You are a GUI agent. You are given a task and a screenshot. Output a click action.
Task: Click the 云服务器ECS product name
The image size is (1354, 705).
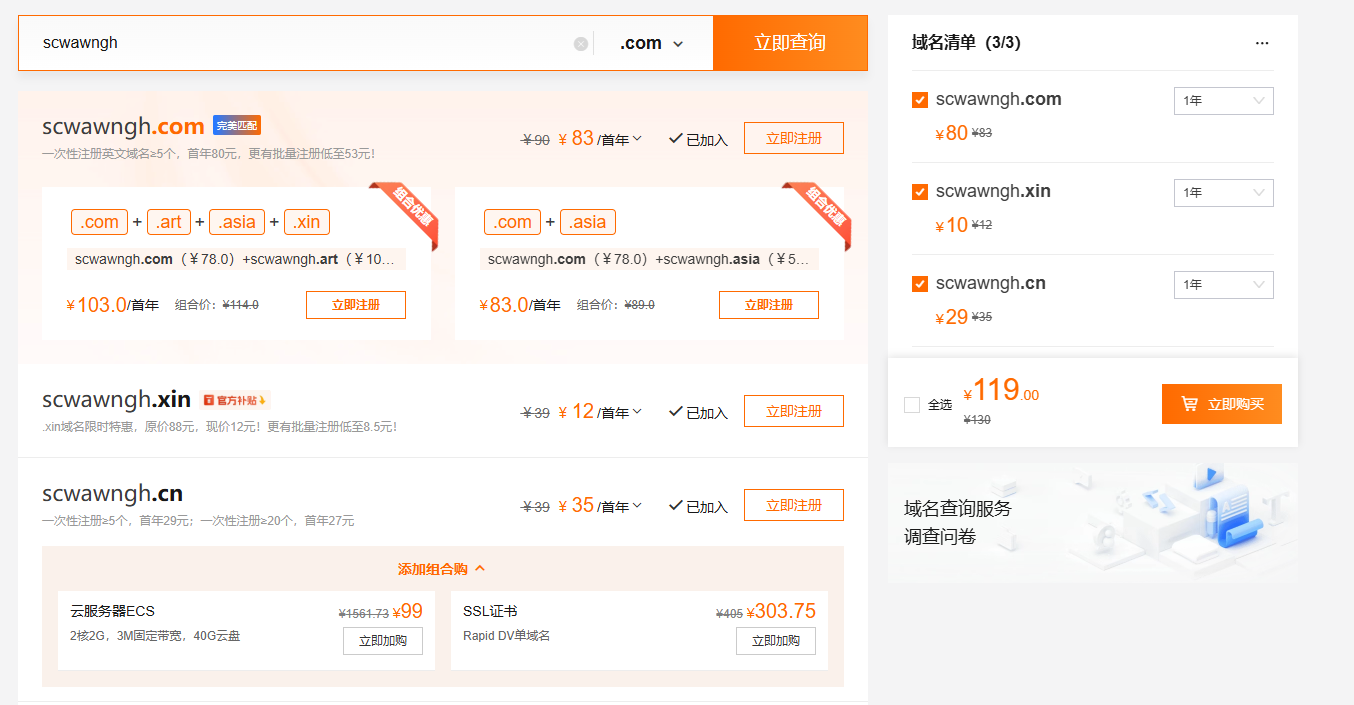coord(112,611)
